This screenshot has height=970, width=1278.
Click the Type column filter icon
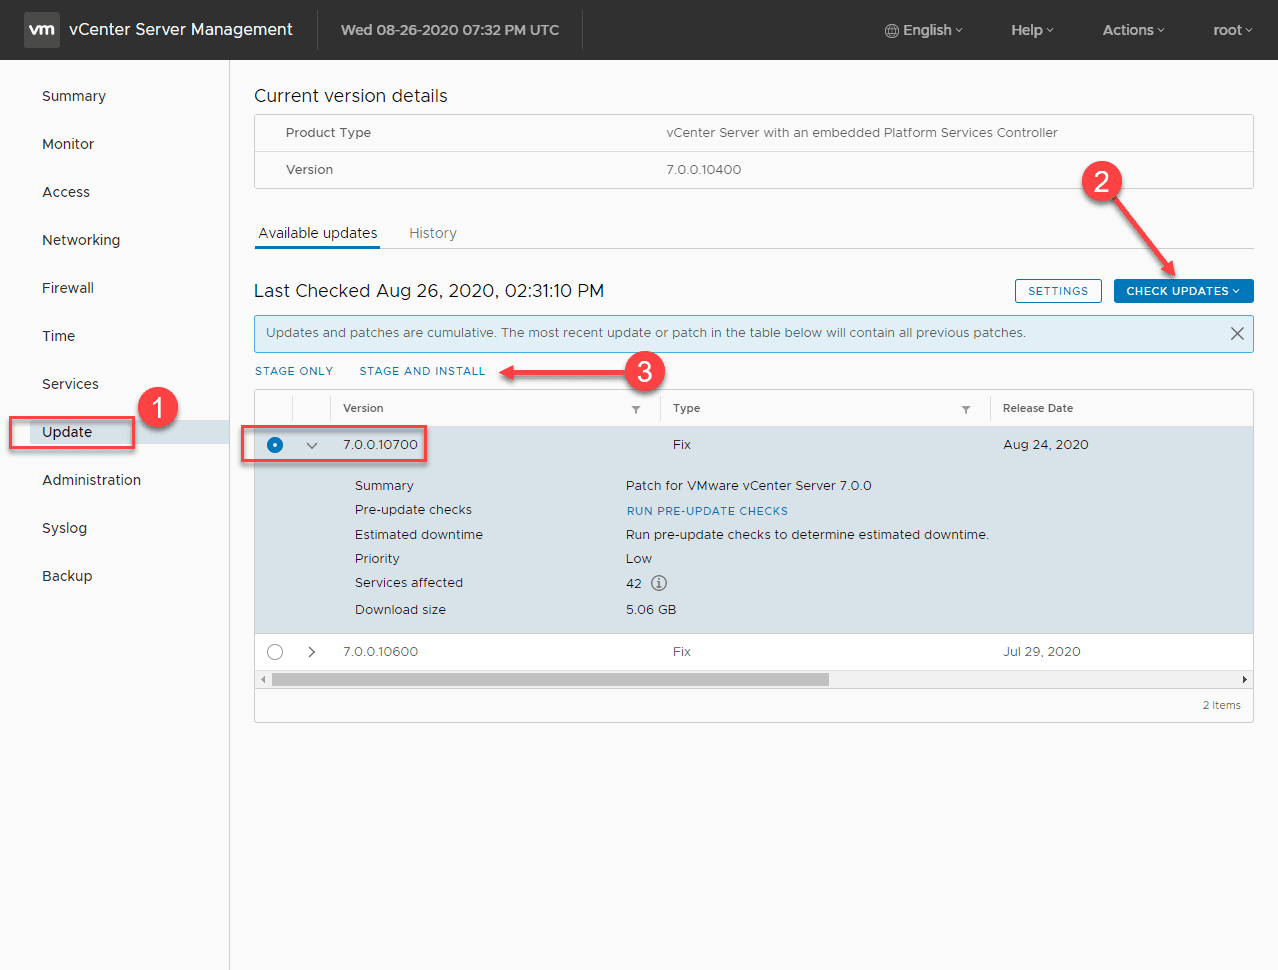(966, 409)
